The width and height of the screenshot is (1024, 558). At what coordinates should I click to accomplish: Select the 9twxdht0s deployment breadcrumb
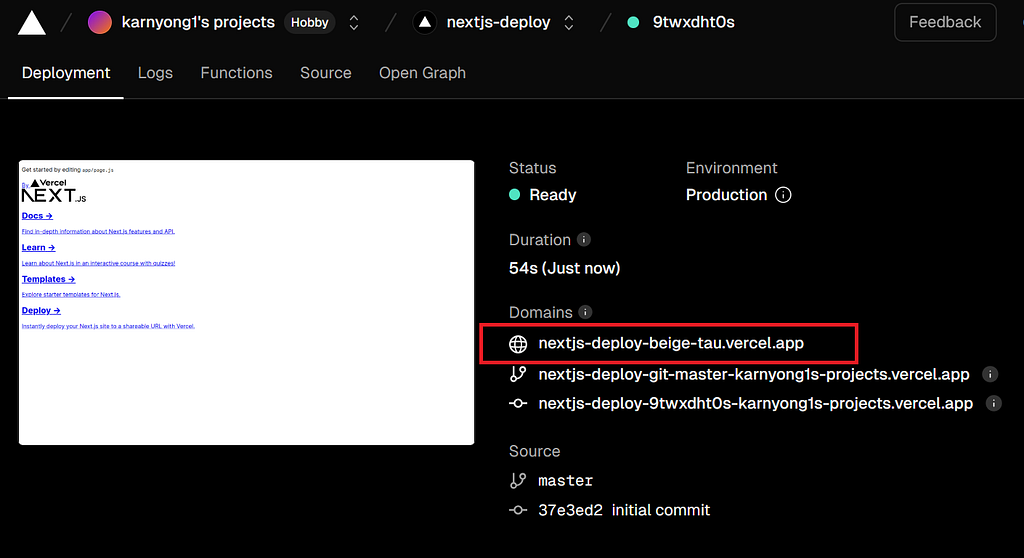[x=694, y=22]
